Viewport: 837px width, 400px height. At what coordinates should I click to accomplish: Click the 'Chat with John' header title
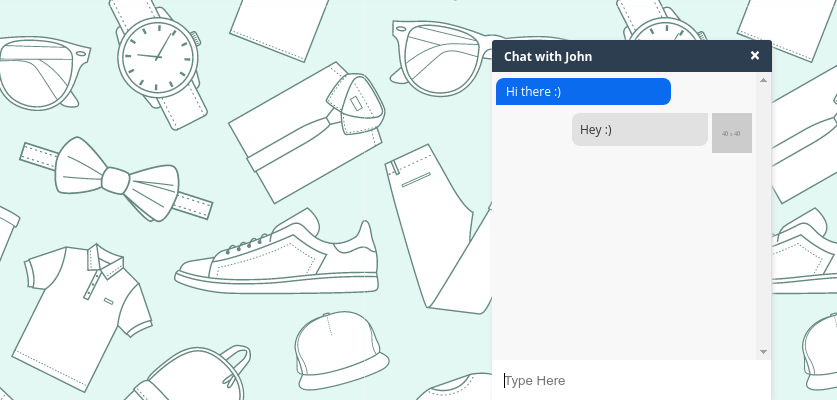click(548, 57)
